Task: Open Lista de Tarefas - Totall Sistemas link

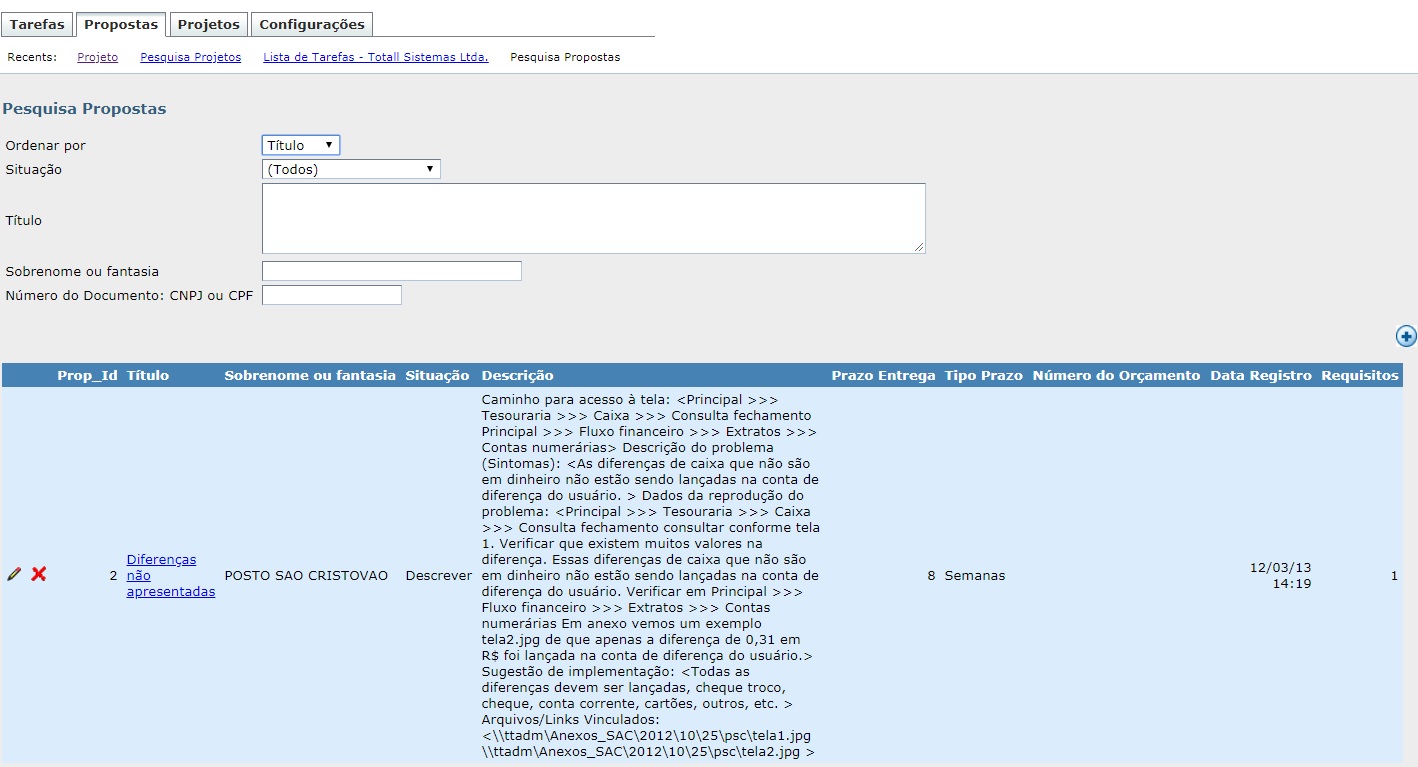Action: pos(376,57)
